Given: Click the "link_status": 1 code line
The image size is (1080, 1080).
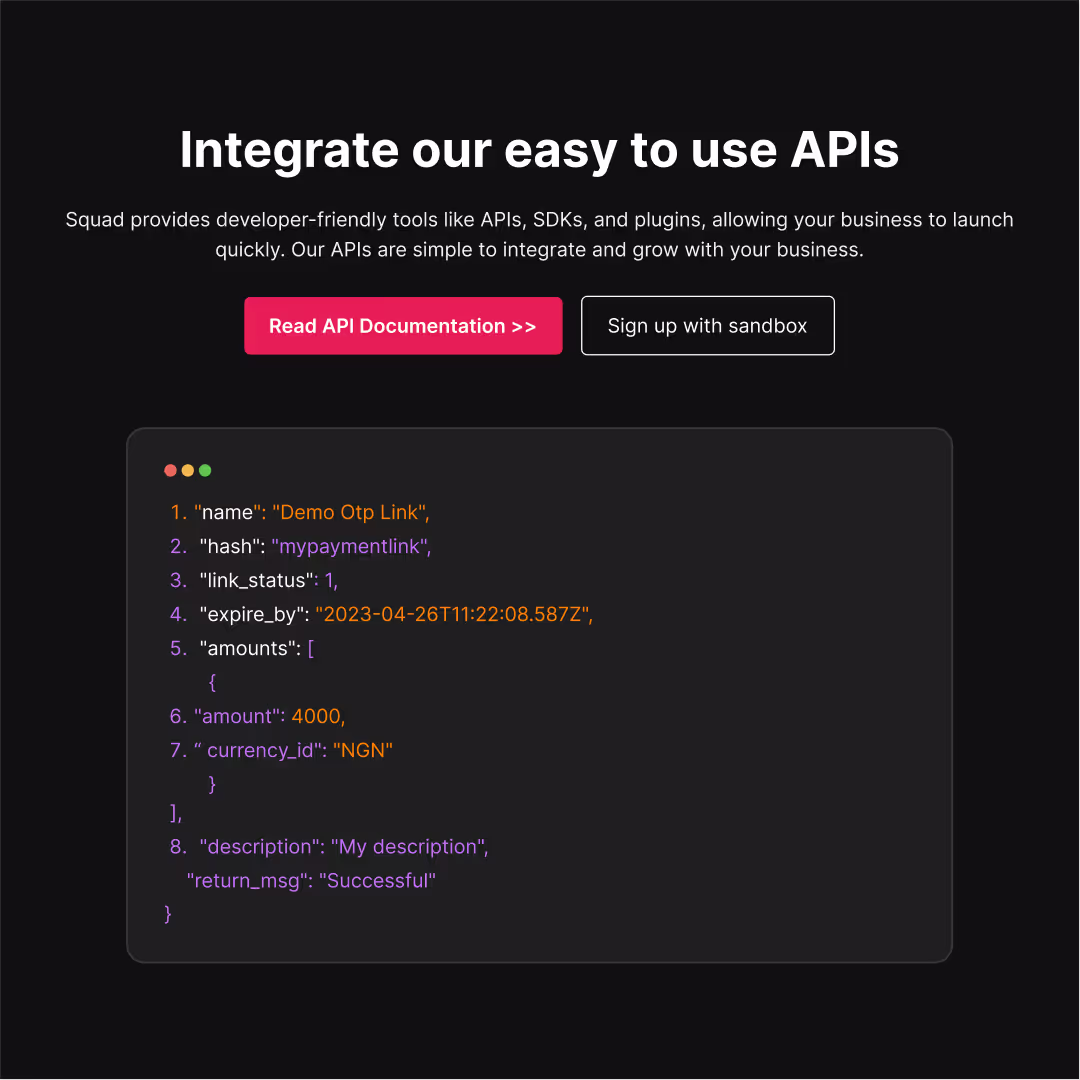Looking at the screenshot, I should pyautogui.click(x=253, y=580).
